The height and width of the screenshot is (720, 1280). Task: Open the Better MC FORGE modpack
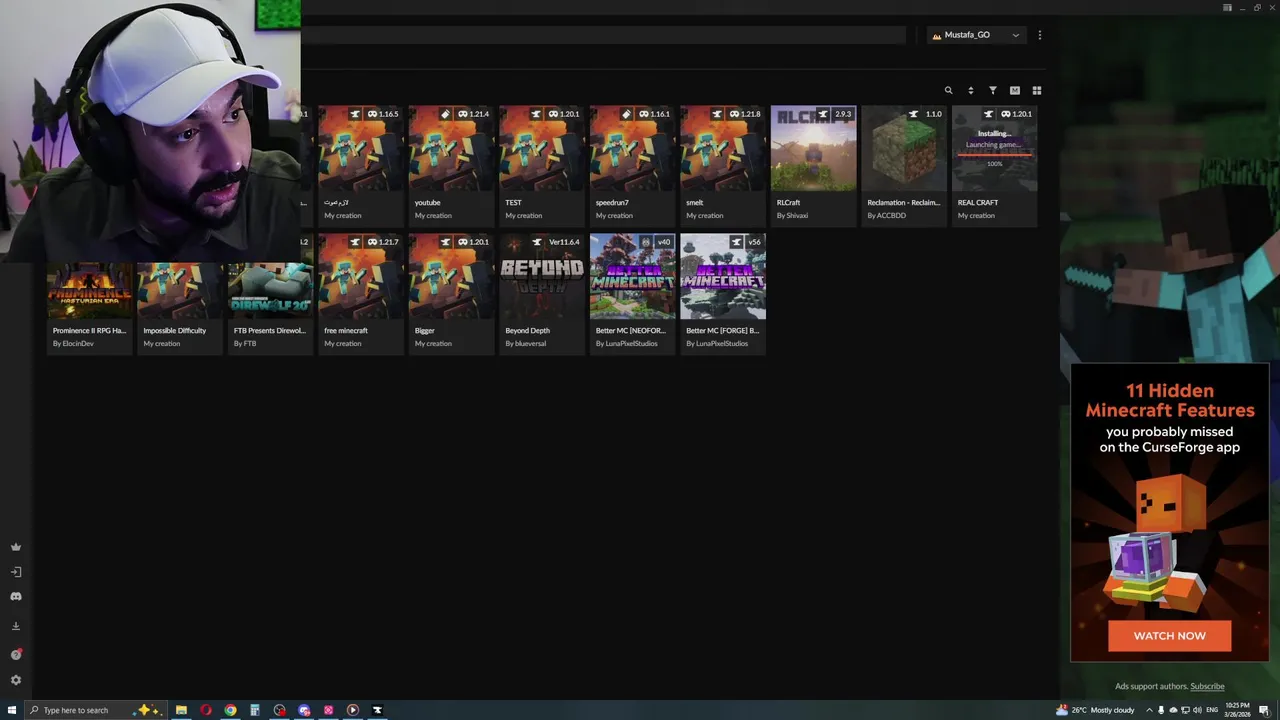click(723, 294)
